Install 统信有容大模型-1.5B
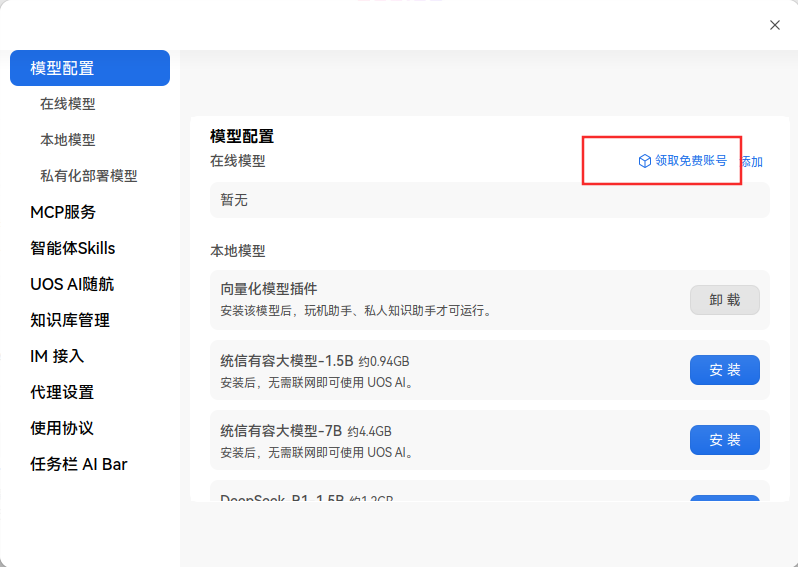The width and height of the screenshot is (798, 567). [x=725, y=370]
